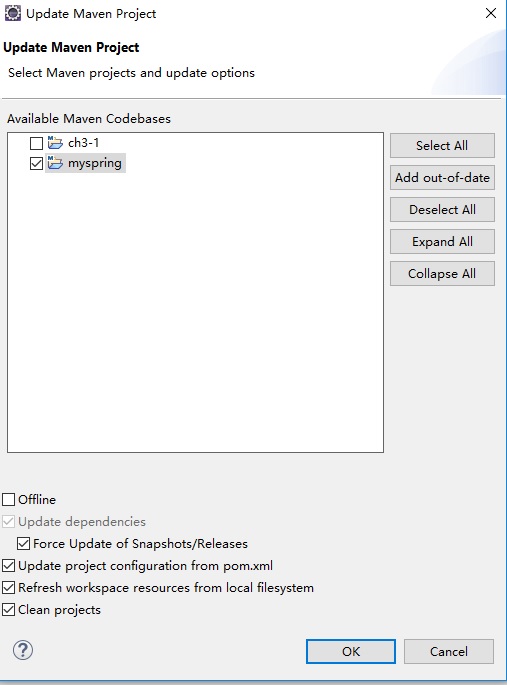Click the Select All button
Viewport: 507px width, 685px height.
pyautogui.click(x=442, y=145)
